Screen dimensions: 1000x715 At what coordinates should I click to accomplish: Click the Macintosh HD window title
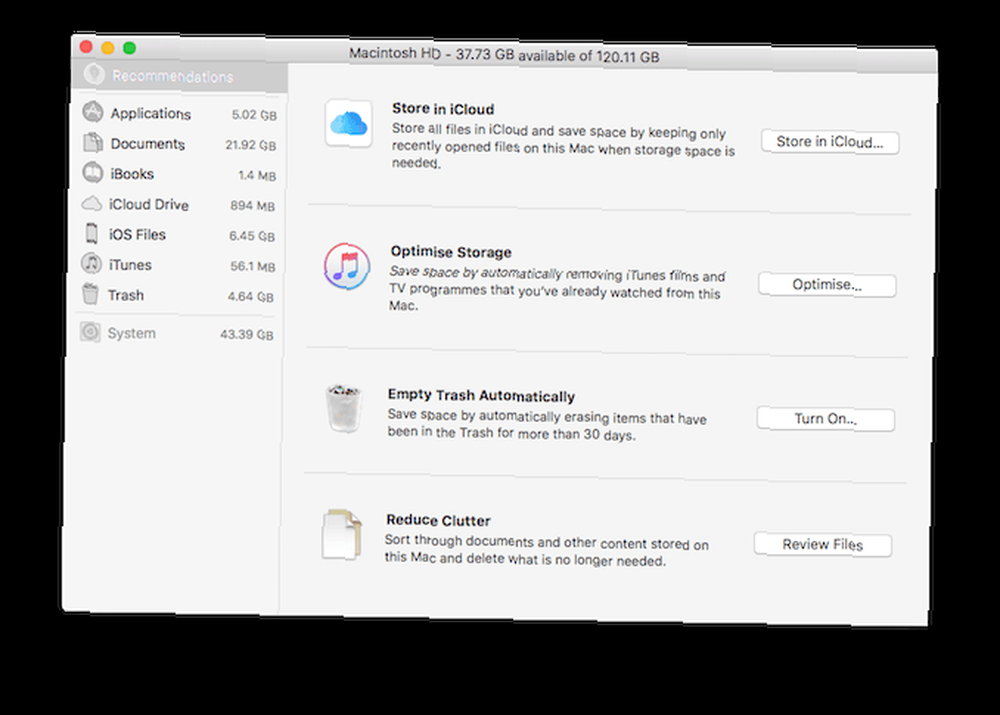pyautogui.click(x=504, y=55)
